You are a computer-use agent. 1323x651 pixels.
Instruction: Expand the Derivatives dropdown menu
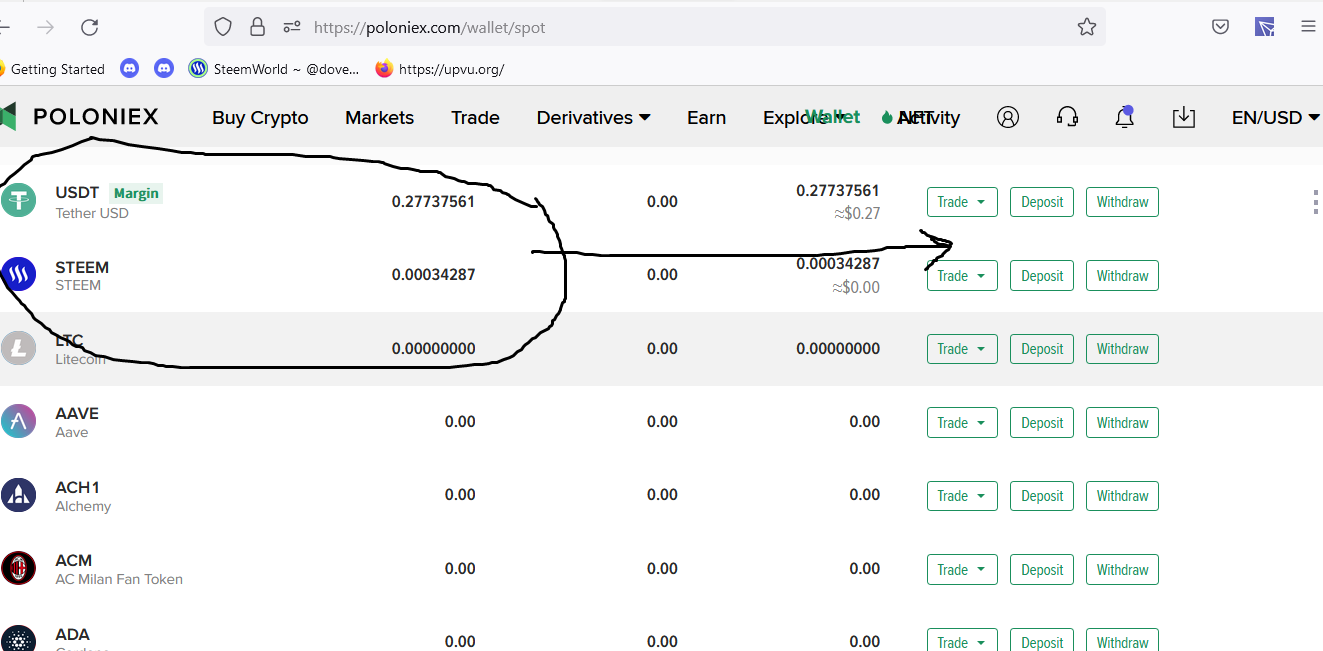tap(594, 117)
